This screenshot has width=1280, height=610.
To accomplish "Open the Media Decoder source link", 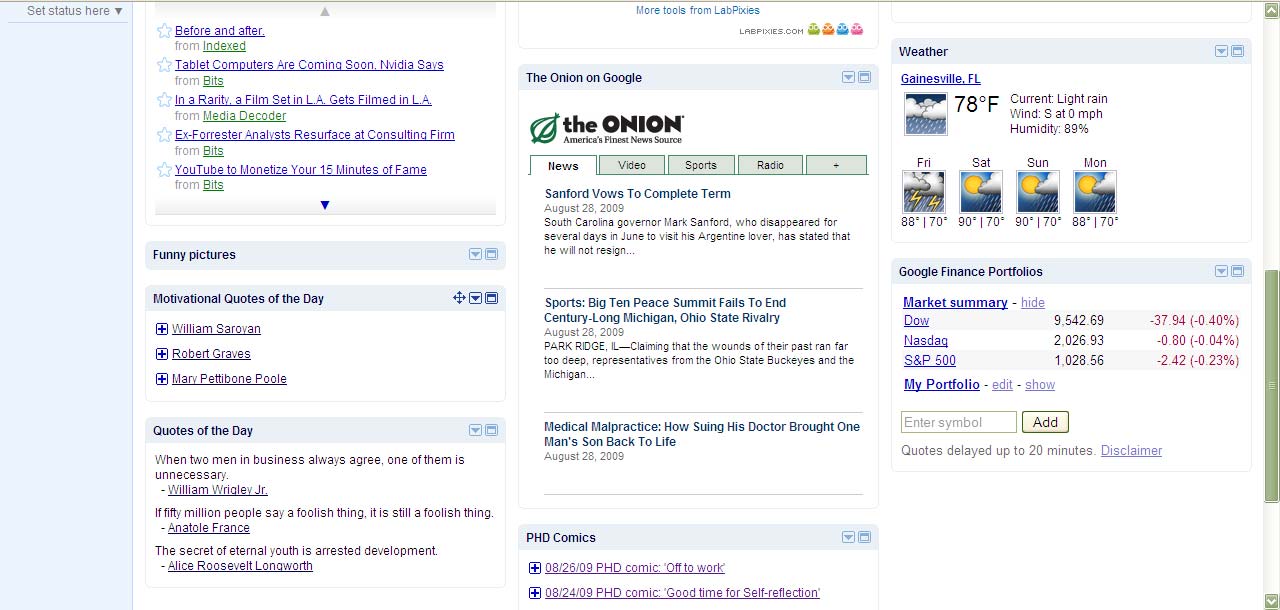I will 244,116.
